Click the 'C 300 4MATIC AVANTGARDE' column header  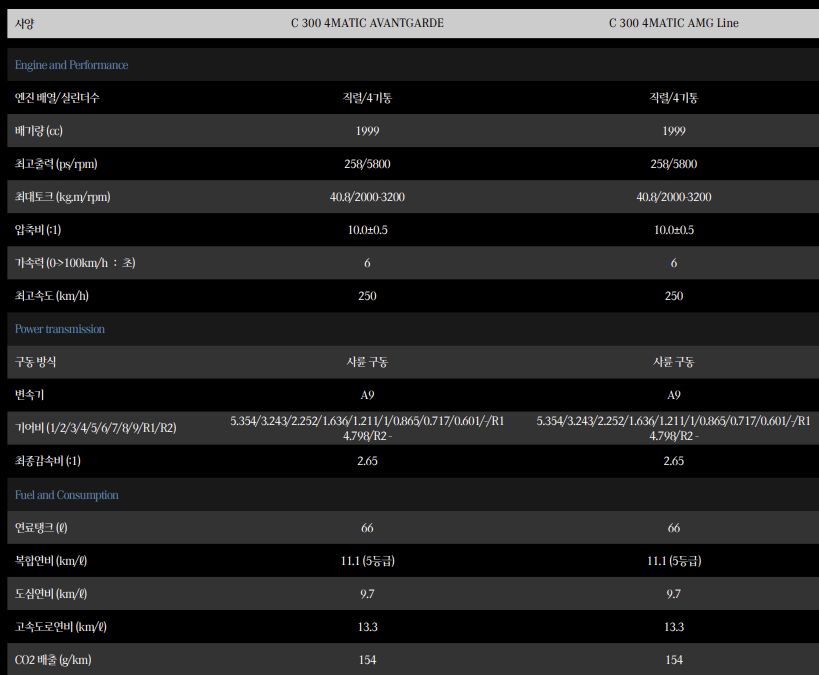tap(367, 23)
